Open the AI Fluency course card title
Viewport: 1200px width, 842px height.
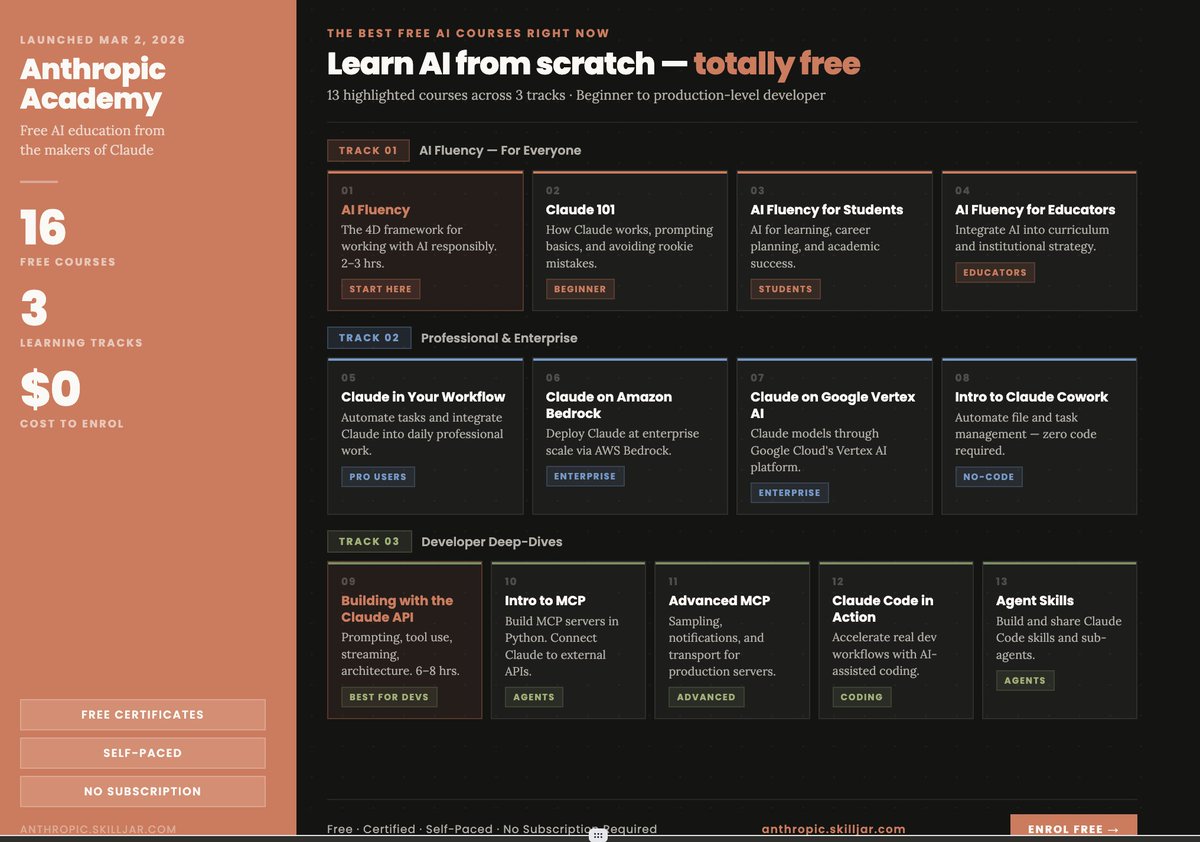[375, 210]
